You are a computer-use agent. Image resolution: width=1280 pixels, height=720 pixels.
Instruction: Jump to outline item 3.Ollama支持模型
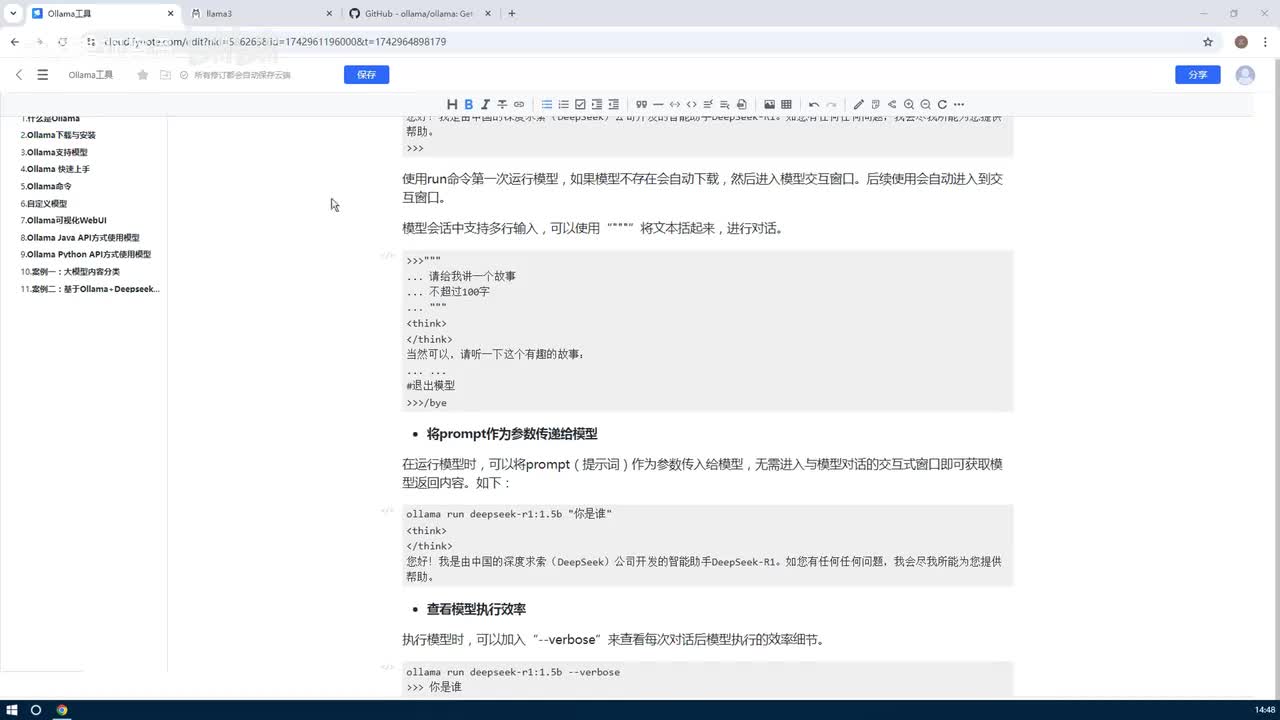[54, 152]
